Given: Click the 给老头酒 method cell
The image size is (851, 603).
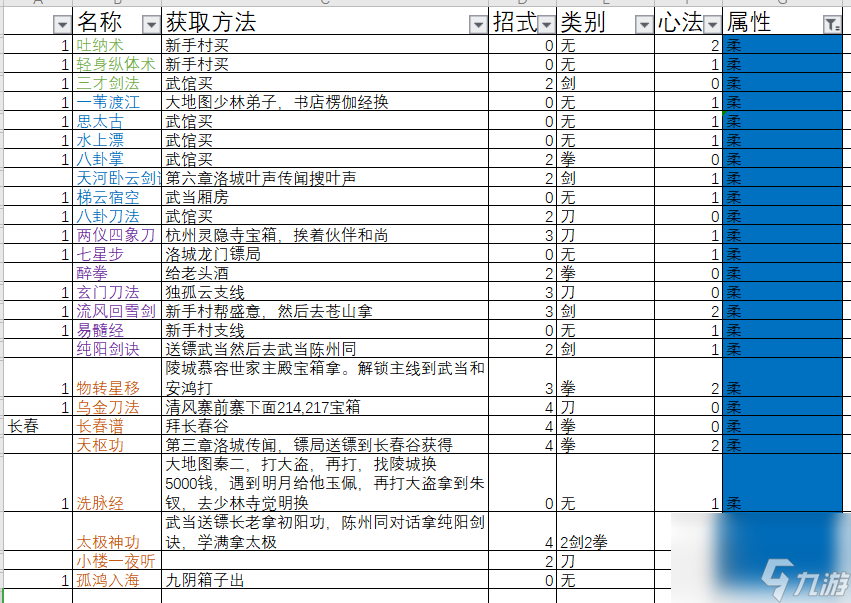Looking at the screenshot, I should [x=325, y=273].
